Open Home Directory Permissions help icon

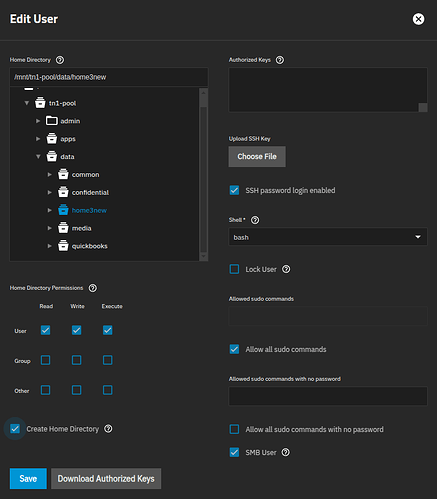(x=93, y=288)
